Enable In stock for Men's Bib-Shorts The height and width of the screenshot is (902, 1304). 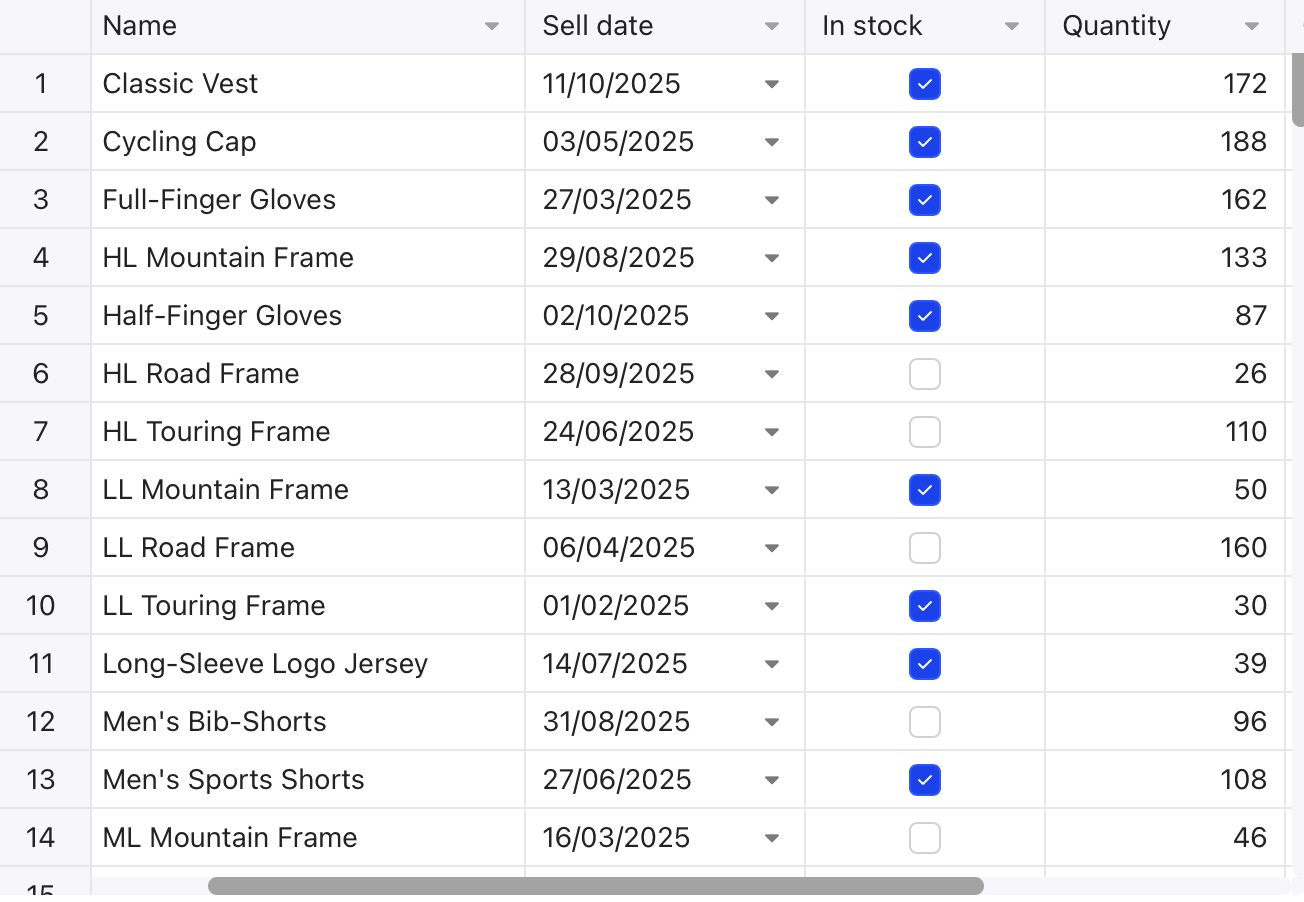(x=925, y=722)
